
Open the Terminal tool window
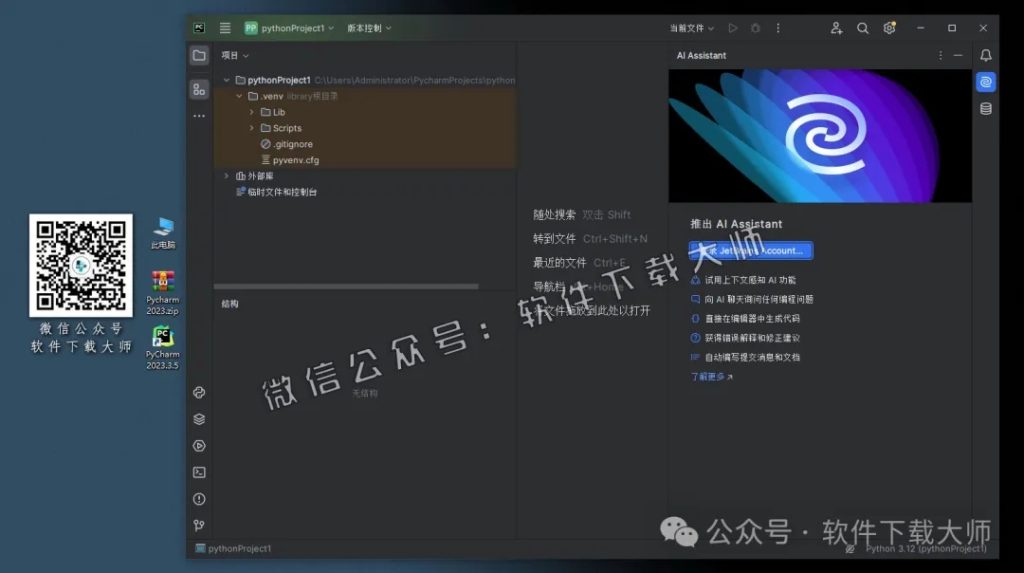coord(199,472)
